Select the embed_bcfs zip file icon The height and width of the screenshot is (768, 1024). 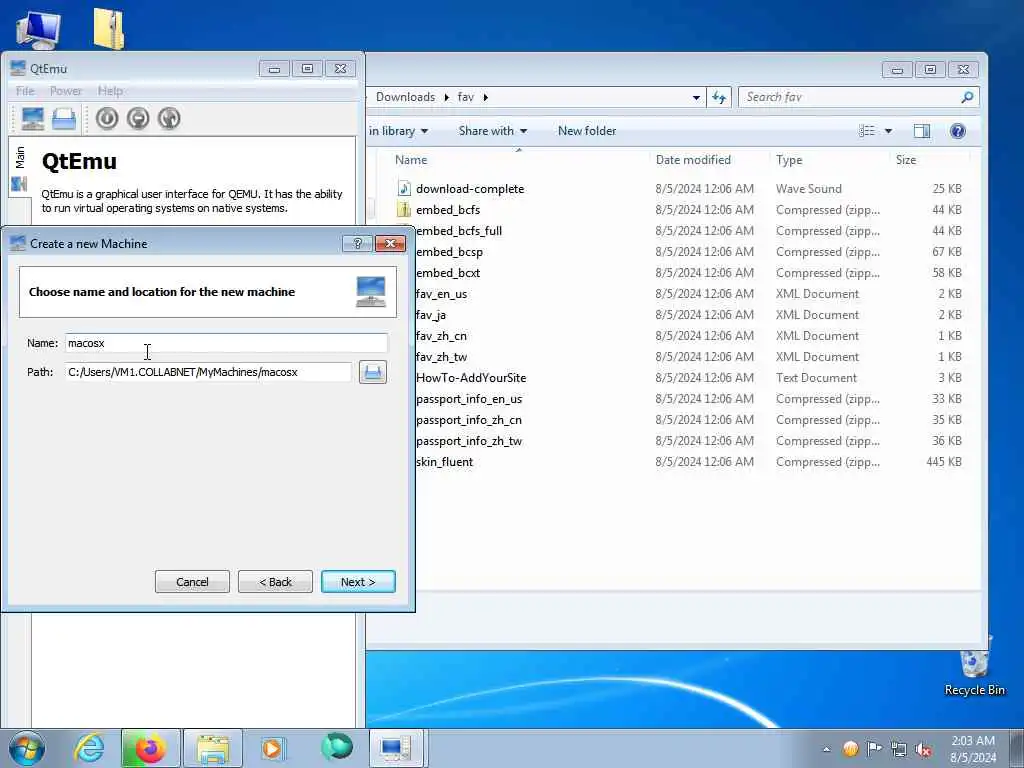[x=404, y=210]
